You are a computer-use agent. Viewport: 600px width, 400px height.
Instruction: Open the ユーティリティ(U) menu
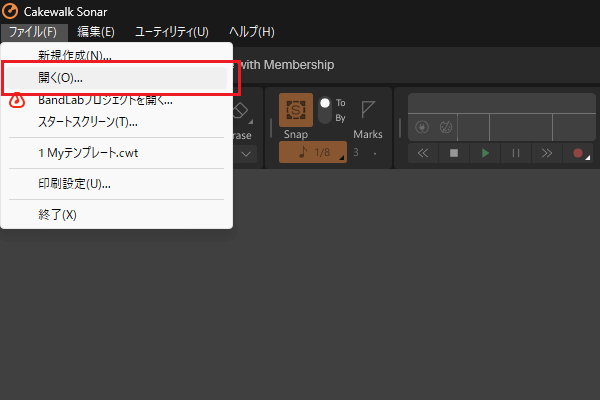172,32
